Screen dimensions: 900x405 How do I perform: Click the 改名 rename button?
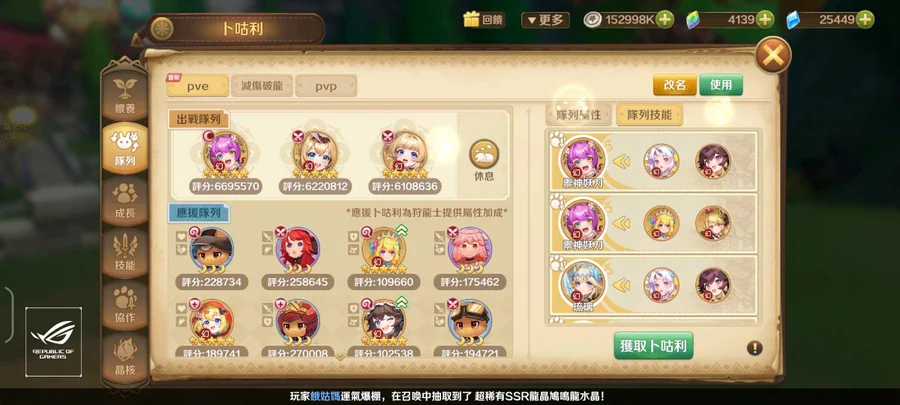click(675, 85)
